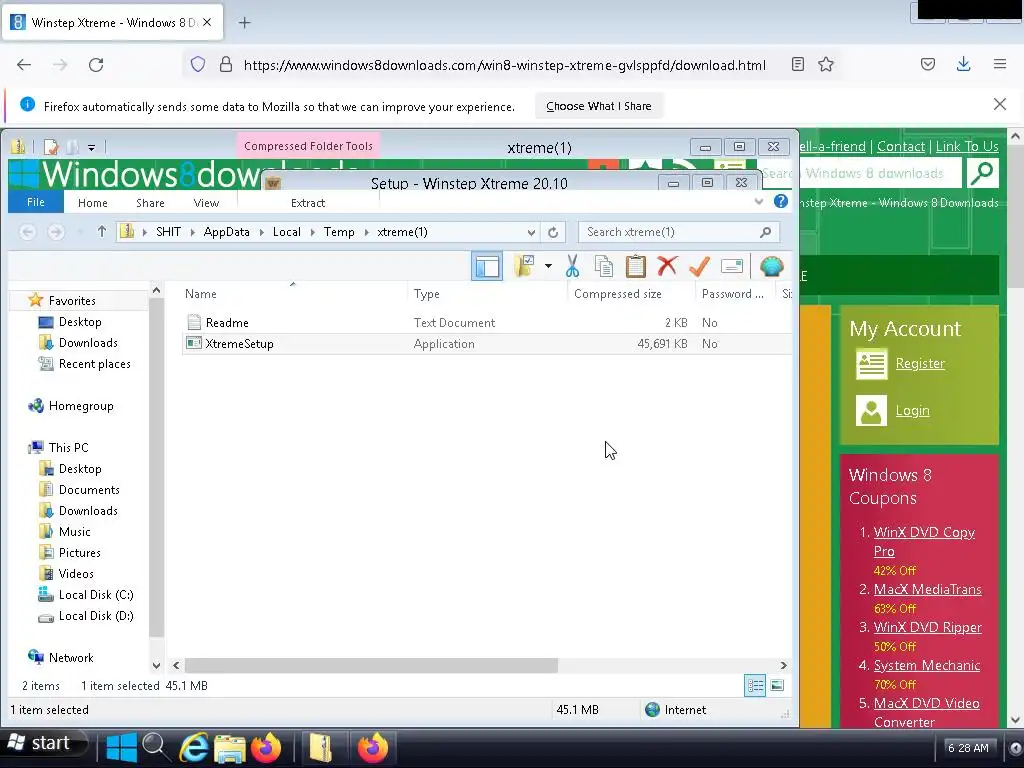Sort by Compressed size column header
This screenshot has width=1024, height=768.
tap(618, 294)
